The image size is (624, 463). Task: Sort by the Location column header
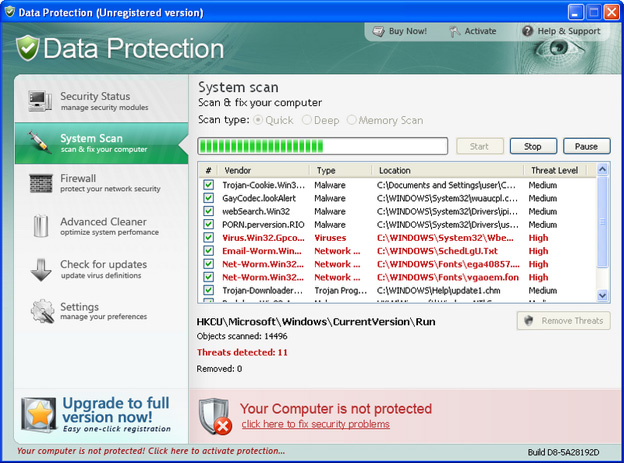[448, 170]
